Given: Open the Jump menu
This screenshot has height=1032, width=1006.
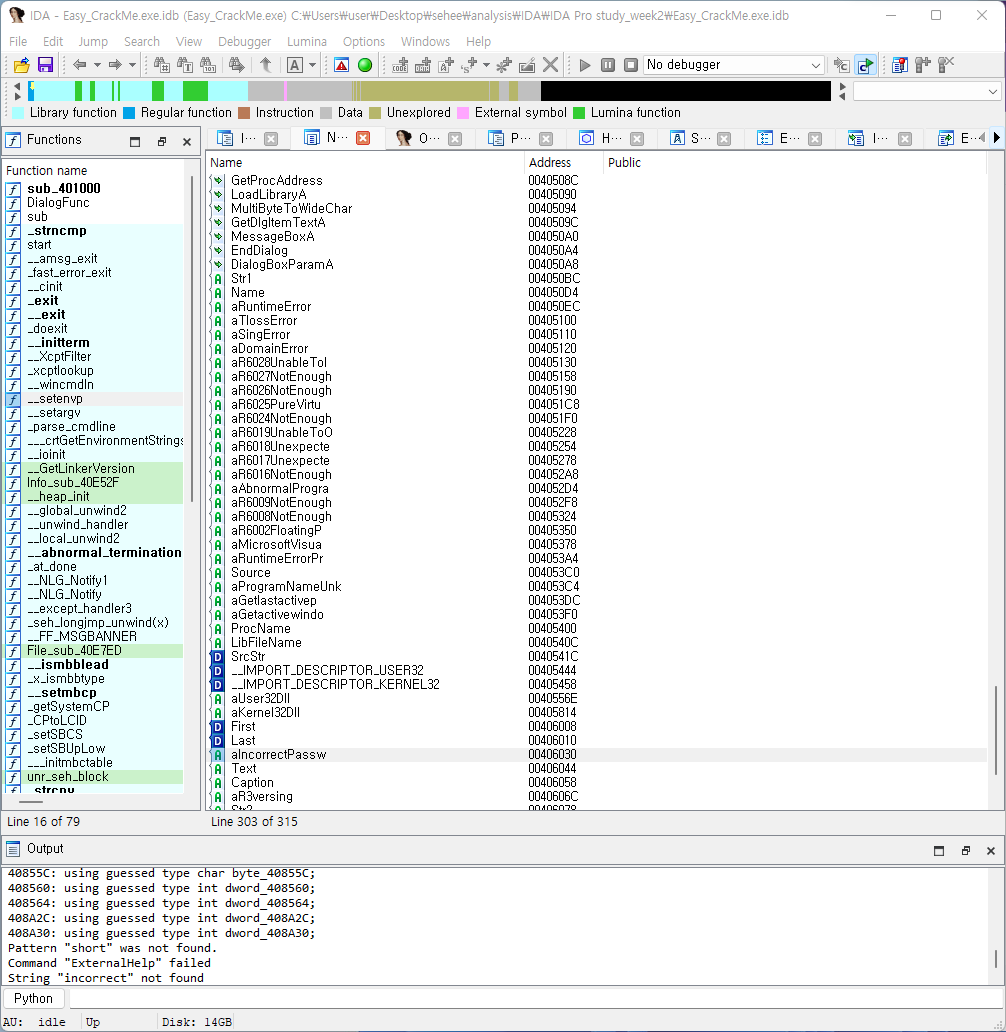Looking at the screenshot, I should click(93, 41).
